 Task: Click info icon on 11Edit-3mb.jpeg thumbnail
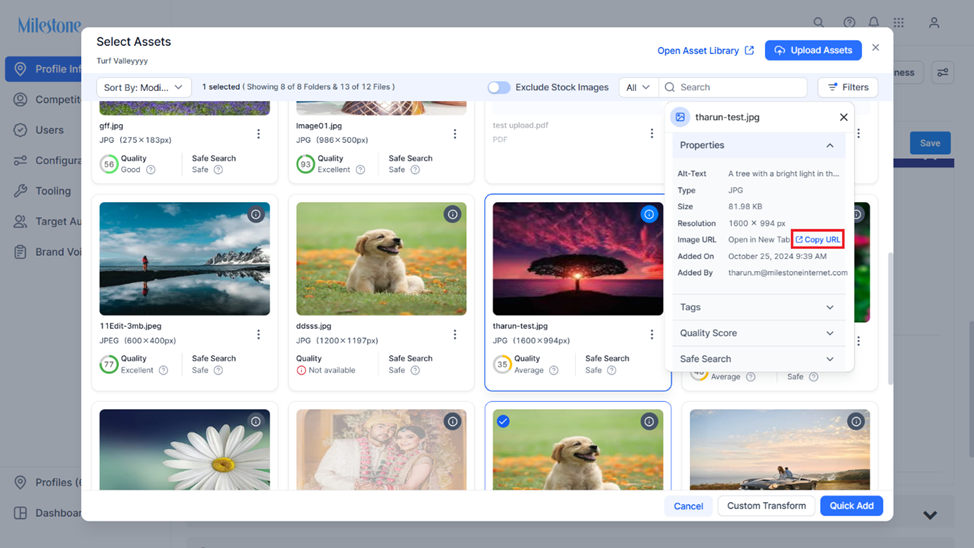255,214
